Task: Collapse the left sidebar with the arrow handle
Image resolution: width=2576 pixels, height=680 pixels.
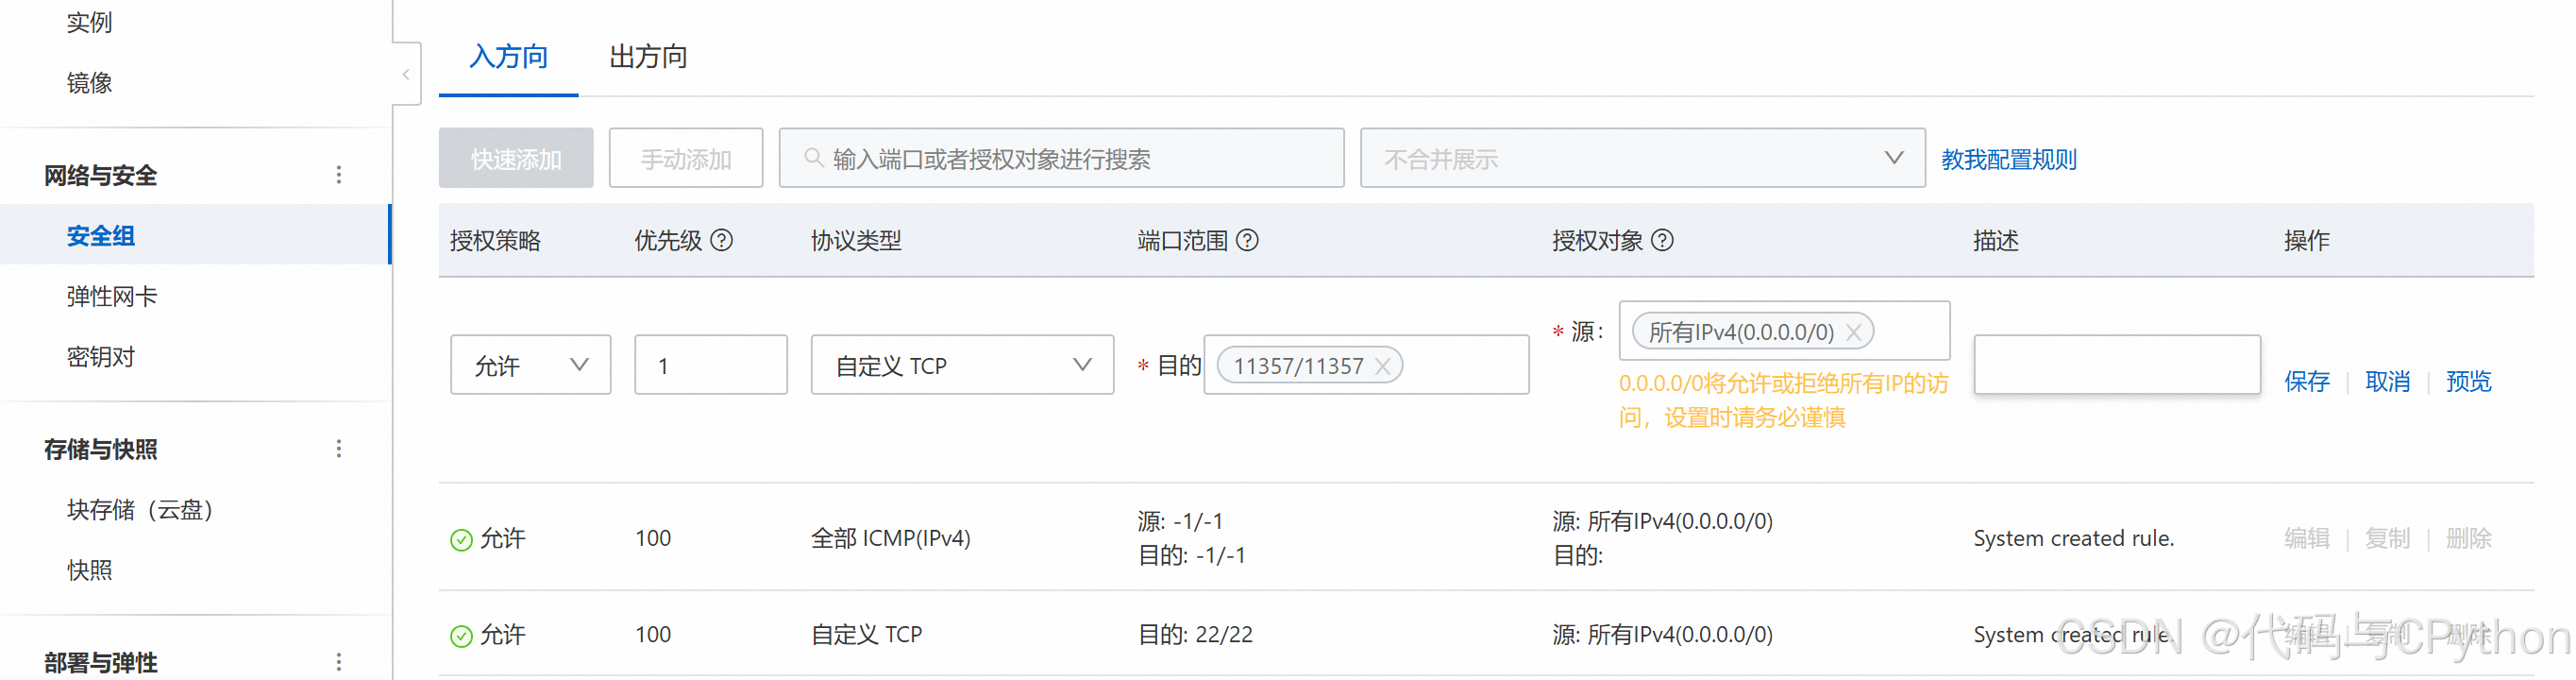Action: tap(406, 74)
